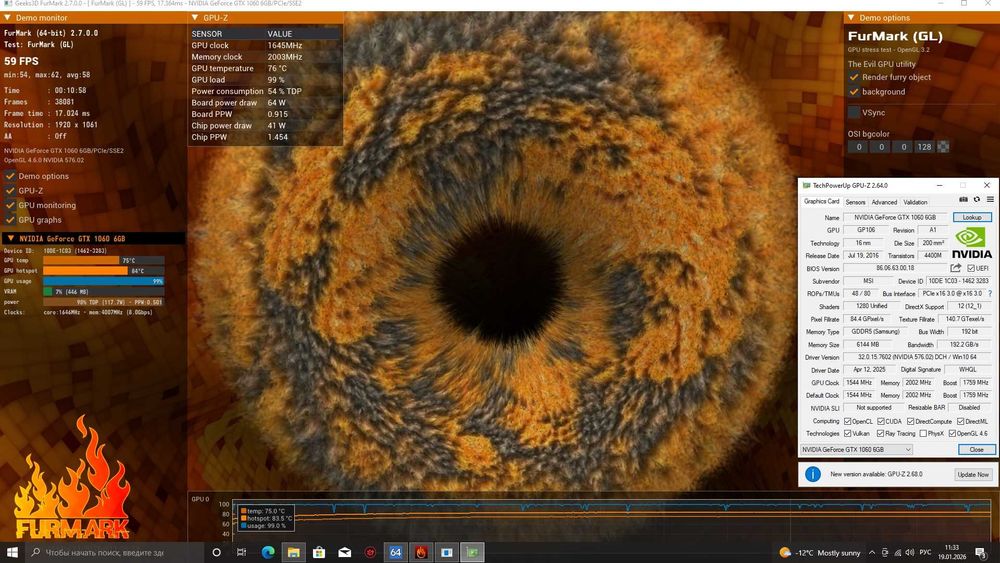Open the GPU-Z hamburger menu
Image resolution: width=1000 pixels, height=563 pixels.
(990, 200)
